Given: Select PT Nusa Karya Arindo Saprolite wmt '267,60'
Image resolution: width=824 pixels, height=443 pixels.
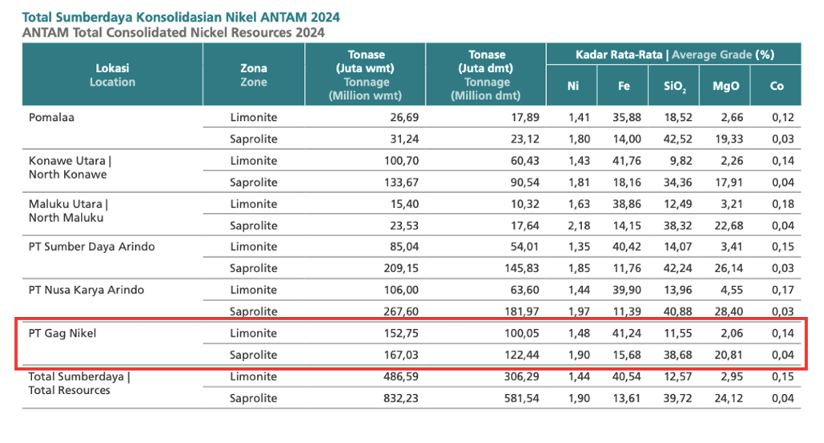Looking at the screenshot, I should click(x=401, y=311).
